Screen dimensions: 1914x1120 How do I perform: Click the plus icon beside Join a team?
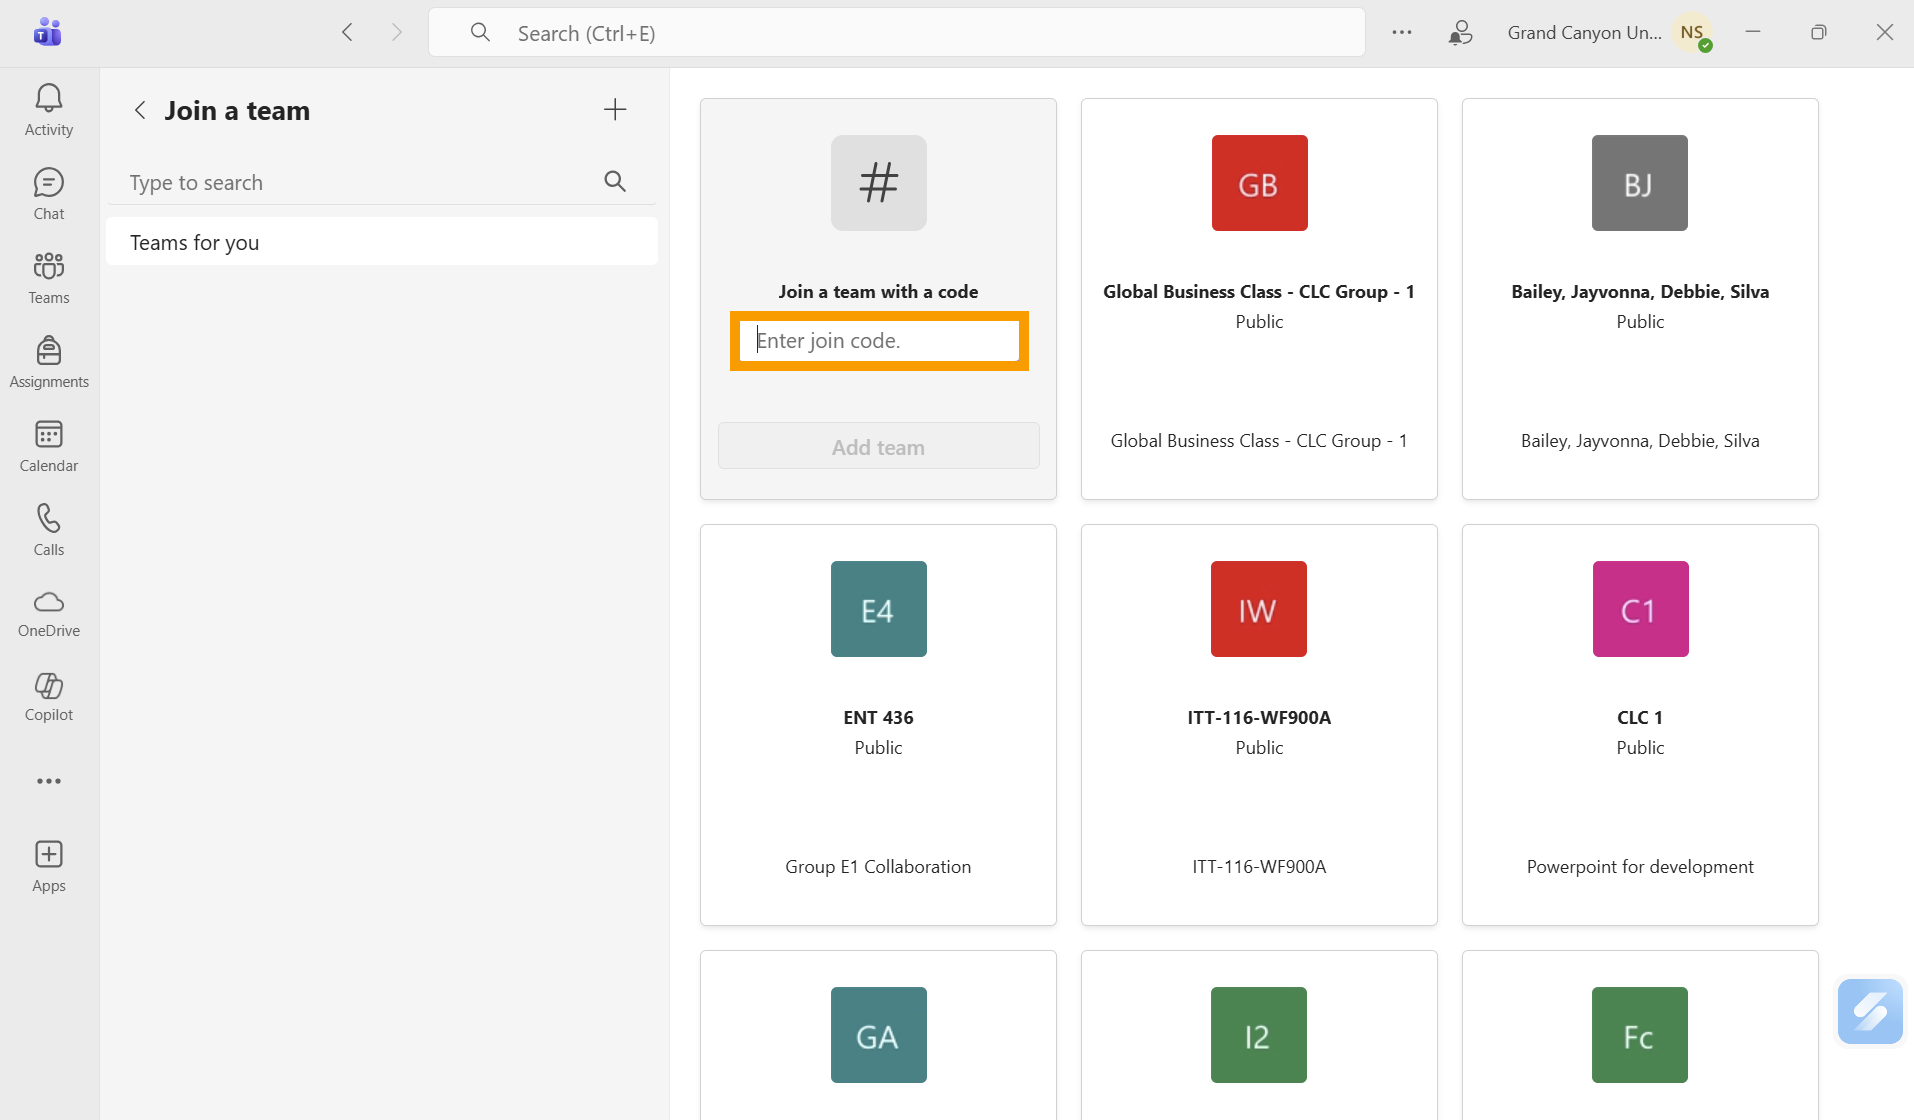tap(615, 110)
